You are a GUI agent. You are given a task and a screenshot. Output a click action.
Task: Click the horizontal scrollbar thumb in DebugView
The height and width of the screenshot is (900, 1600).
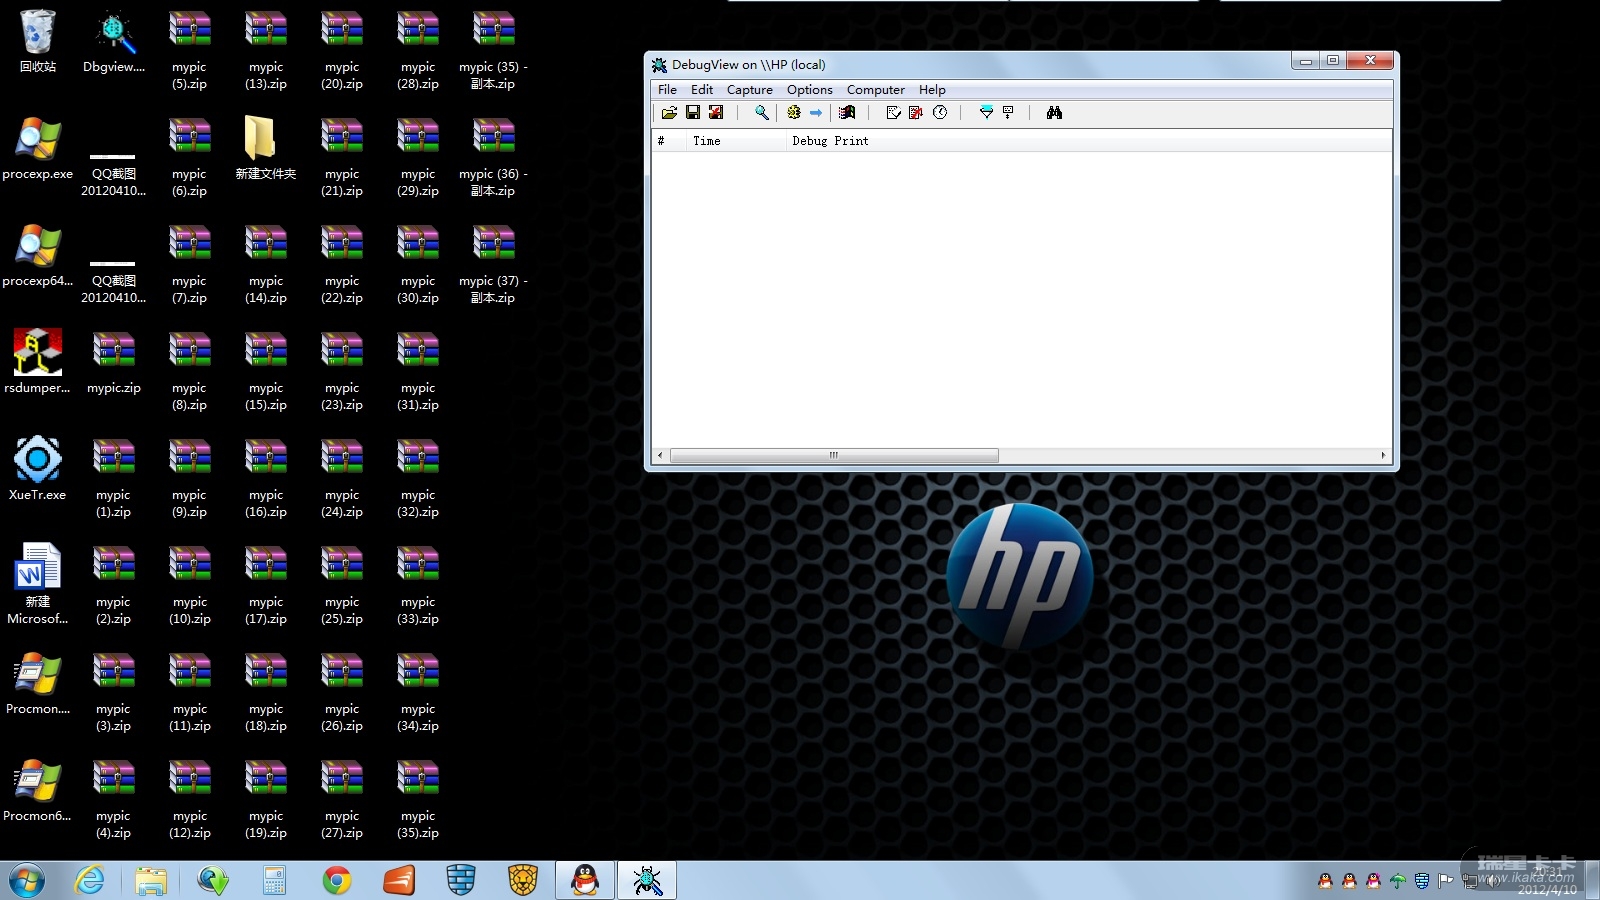[833, 456]
